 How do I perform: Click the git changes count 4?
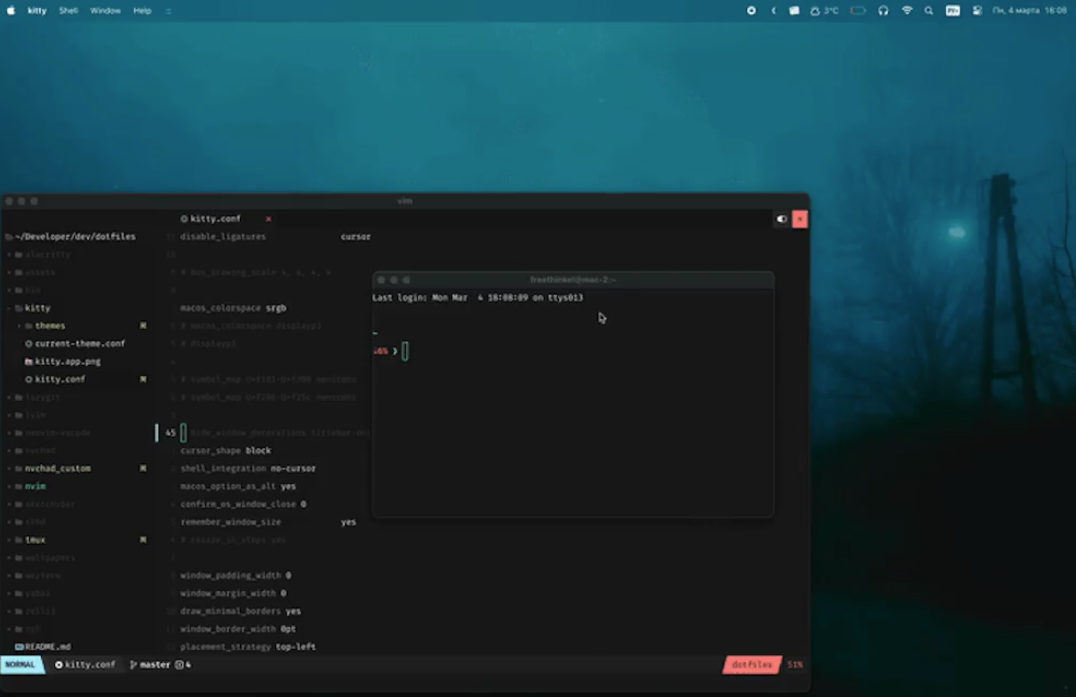coord(183,665)
